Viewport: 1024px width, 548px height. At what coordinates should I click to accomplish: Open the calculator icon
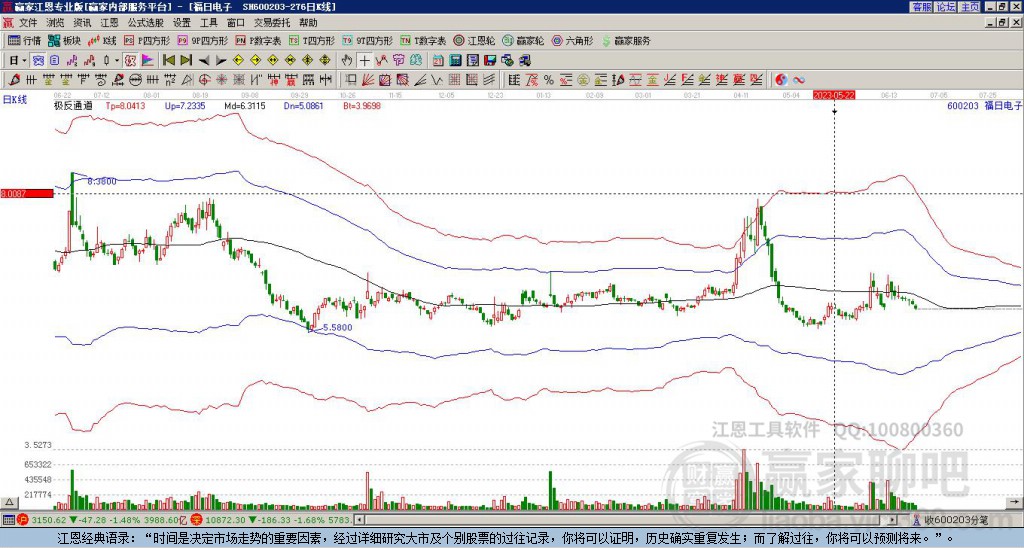[x=455, y=60]
